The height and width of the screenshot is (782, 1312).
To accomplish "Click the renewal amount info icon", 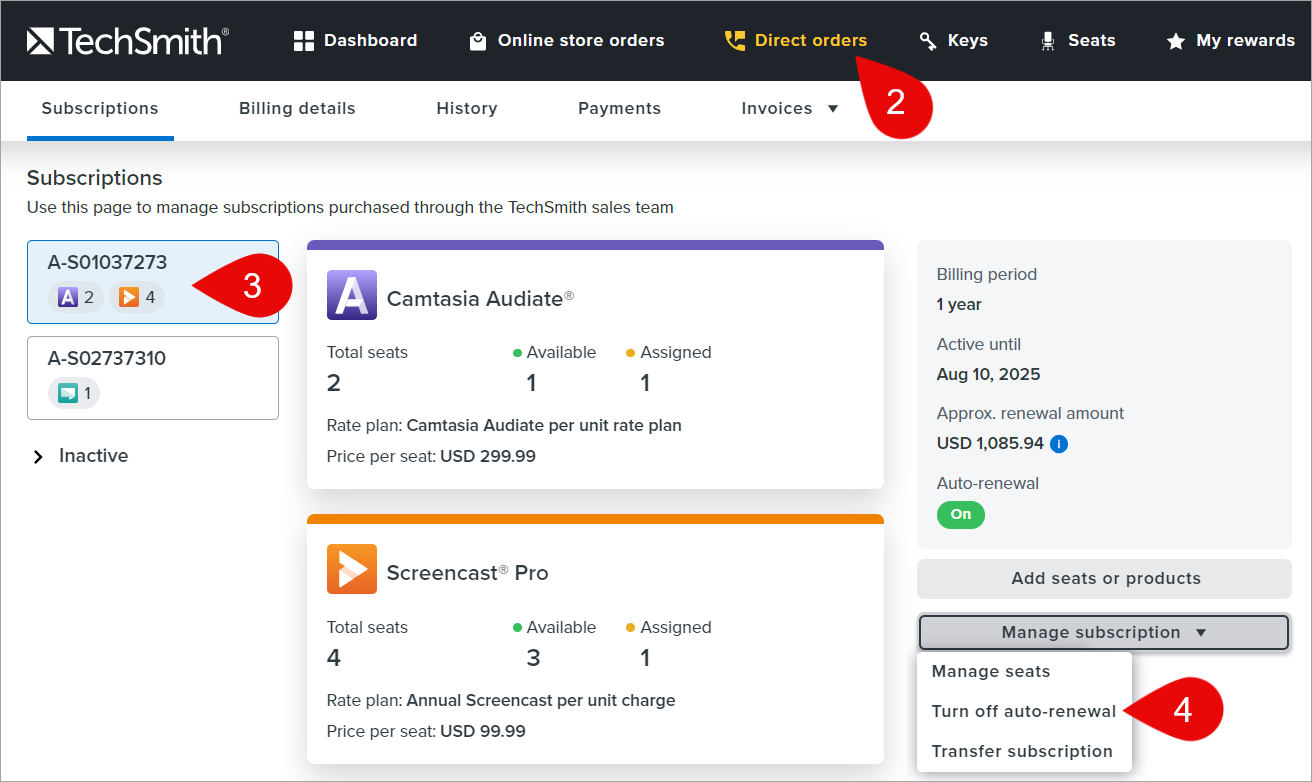I will [1059, 444].
